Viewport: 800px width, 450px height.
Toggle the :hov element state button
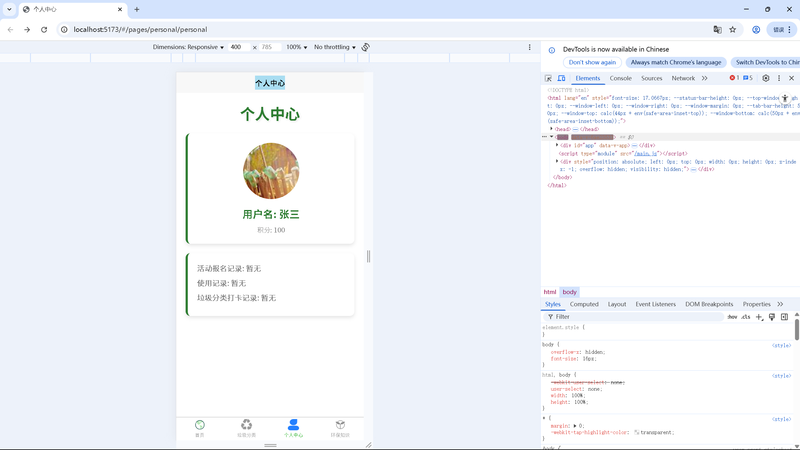click(732, 317)
